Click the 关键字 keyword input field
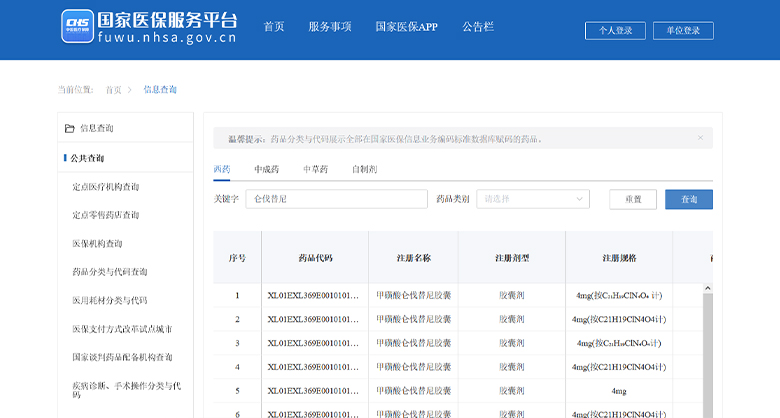 pos(336,199)
